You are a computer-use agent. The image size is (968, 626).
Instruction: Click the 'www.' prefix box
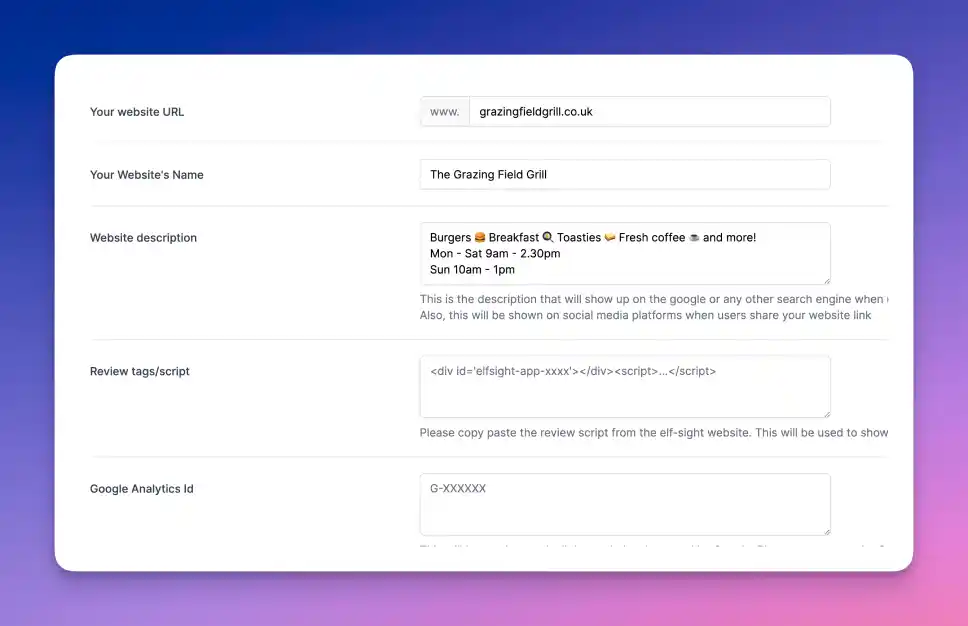point(444,112)
